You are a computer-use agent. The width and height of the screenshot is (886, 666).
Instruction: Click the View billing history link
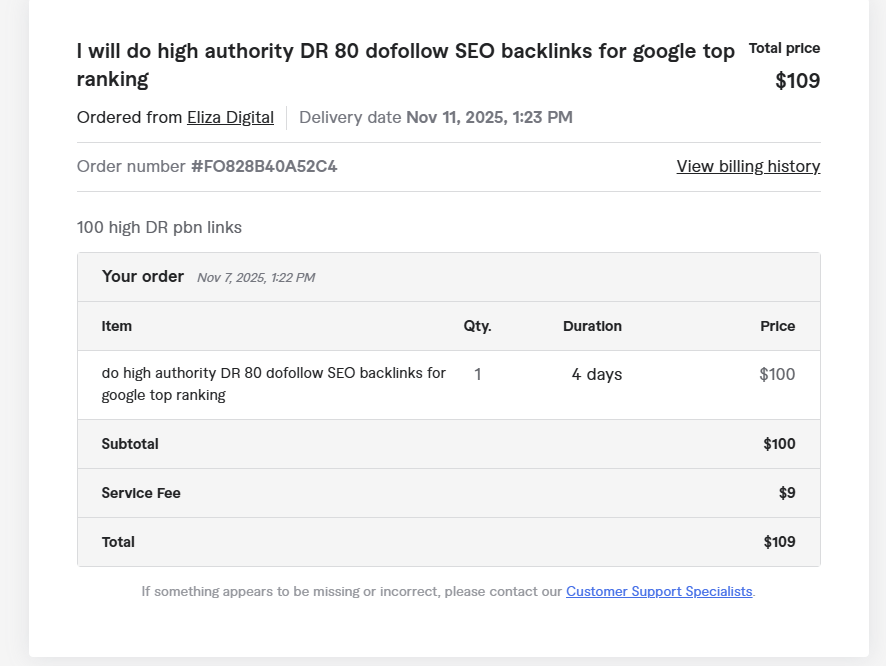(748, 166)
